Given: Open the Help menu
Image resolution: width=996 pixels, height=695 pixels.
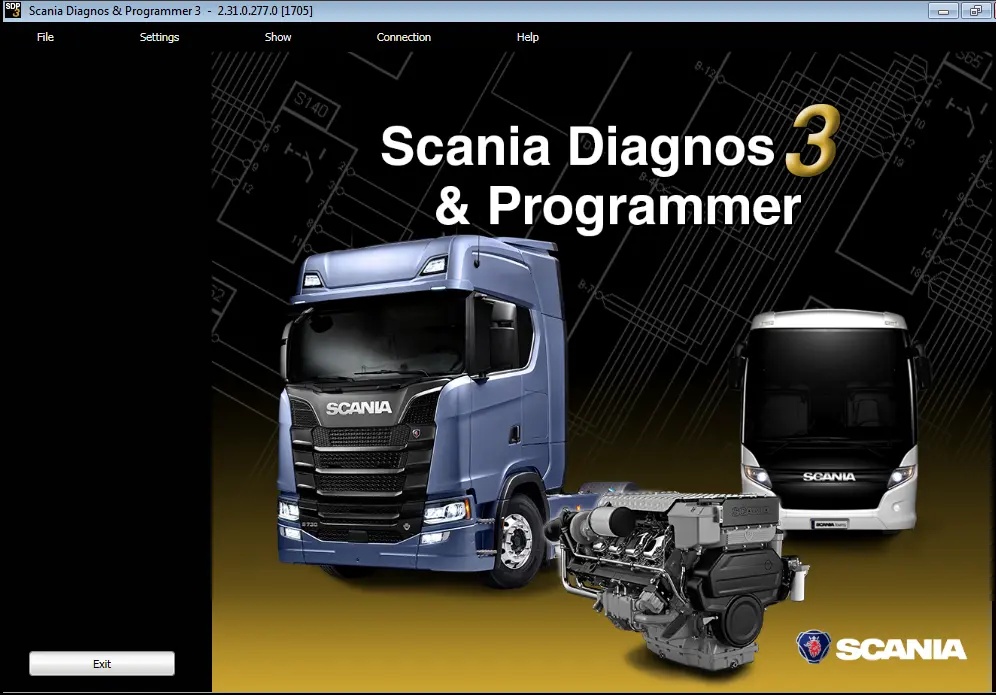Looking at the screenshot, I should point(527,37).
